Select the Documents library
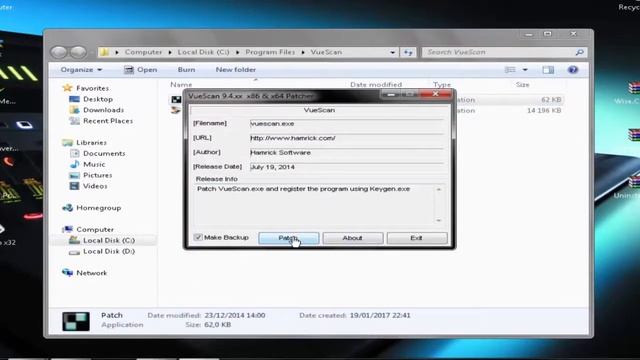Viewport: 640px width, 360px height. [104, 153]
